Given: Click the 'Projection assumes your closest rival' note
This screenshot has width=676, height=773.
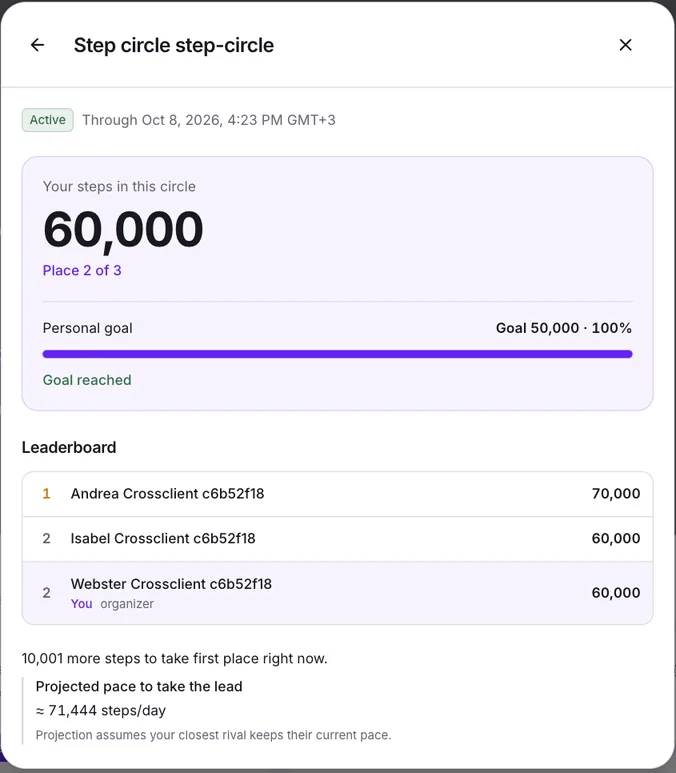Looking at the screenshot, I should [x=213, y=735].
